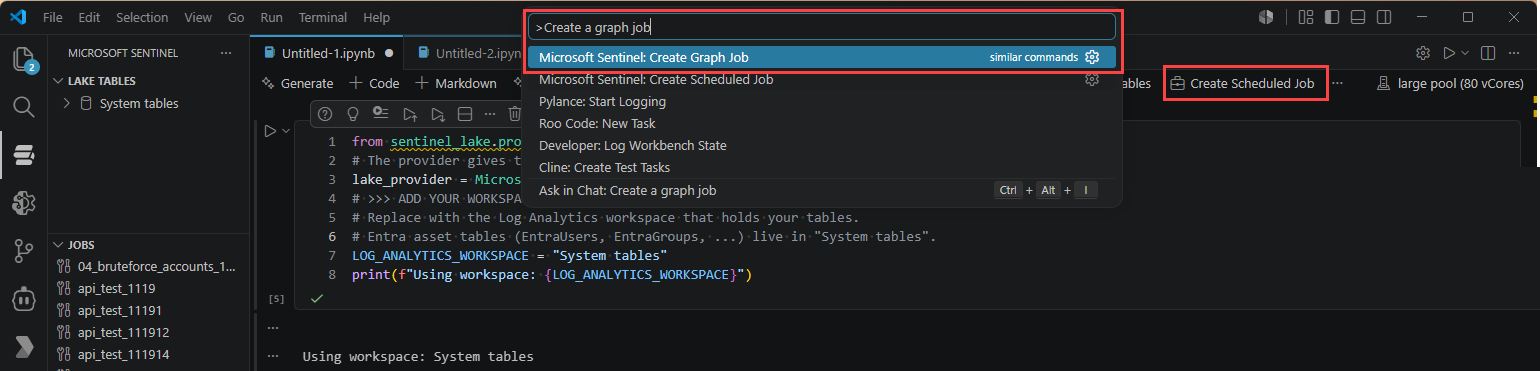
Task: Click Split Cell icon in cell toolbar
Action: pyautogui.click(x=465, y=114)
